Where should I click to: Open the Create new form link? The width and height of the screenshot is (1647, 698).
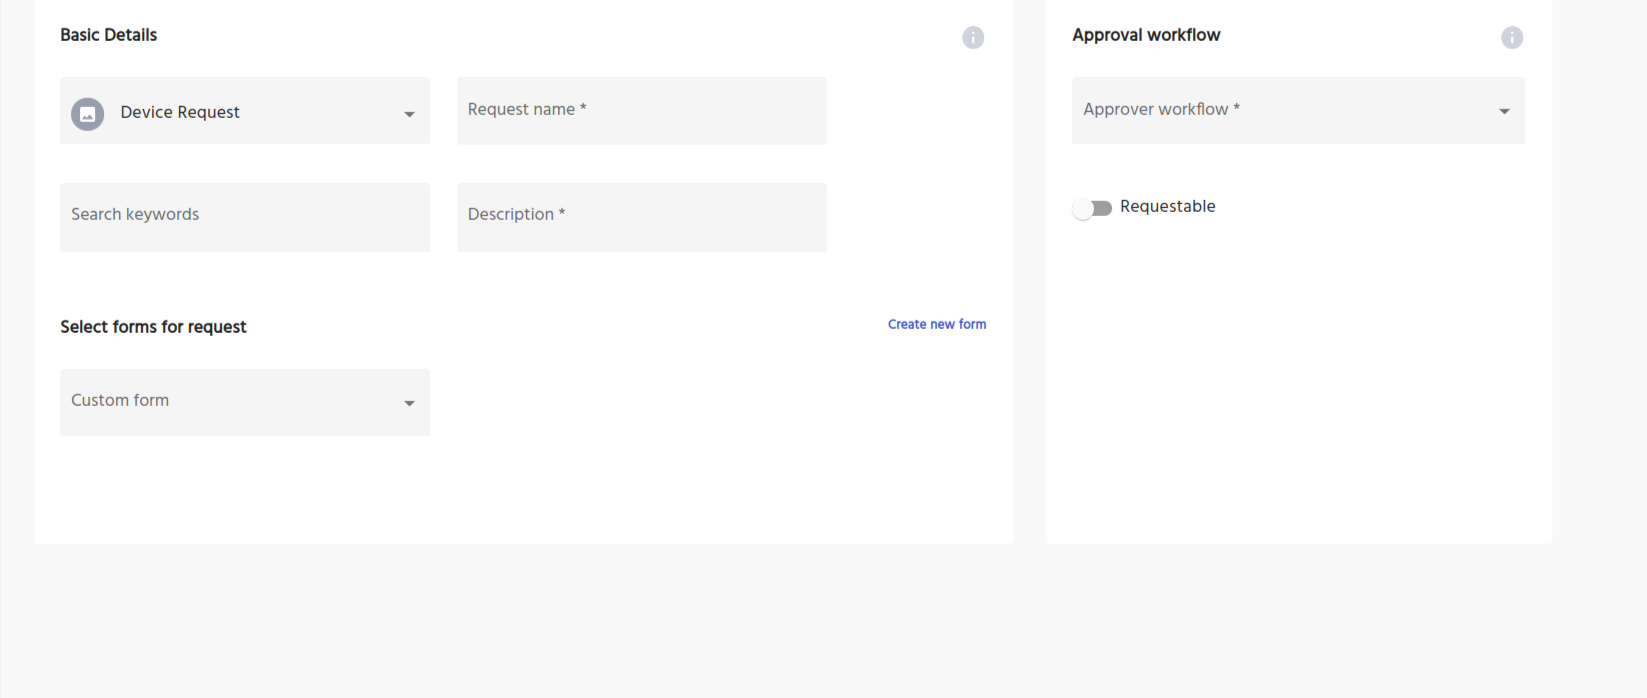click(x=936, y=324)
